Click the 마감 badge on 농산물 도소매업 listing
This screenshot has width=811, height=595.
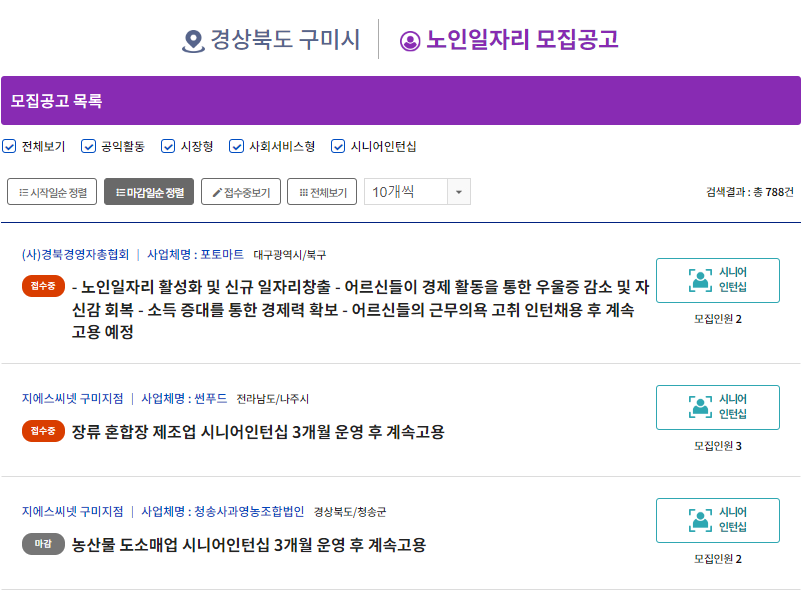coord(43,544)
